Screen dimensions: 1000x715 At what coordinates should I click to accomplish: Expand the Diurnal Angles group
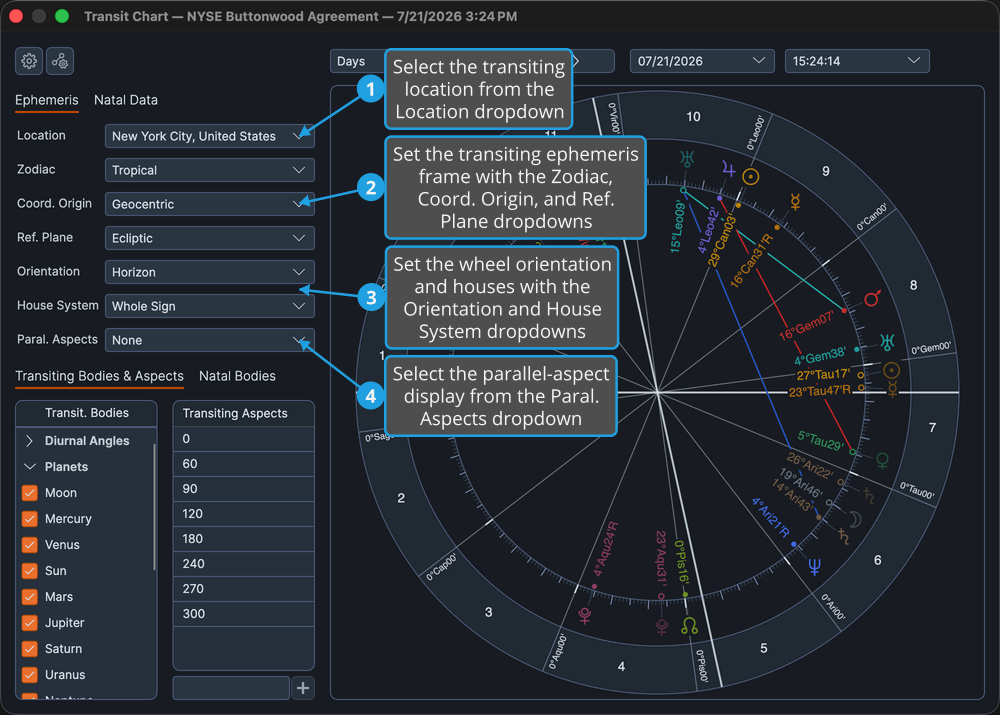[x=29, y=441]
